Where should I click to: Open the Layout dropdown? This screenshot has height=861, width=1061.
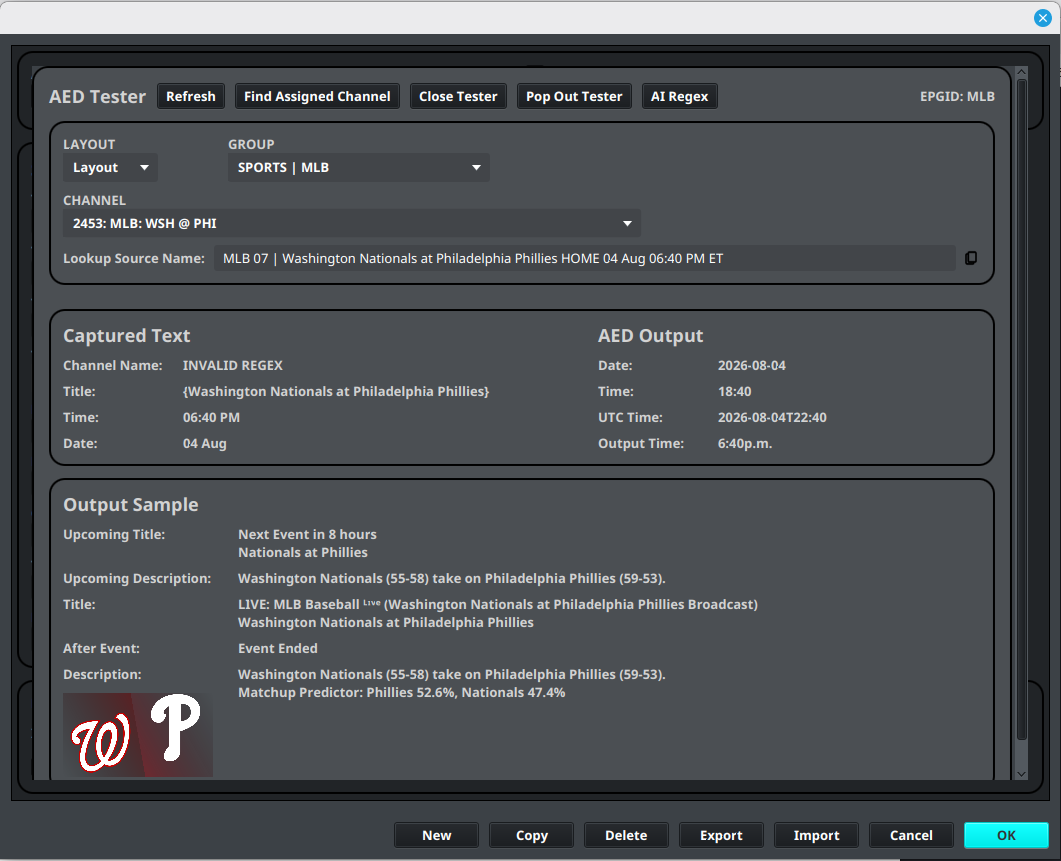point(110,167)
